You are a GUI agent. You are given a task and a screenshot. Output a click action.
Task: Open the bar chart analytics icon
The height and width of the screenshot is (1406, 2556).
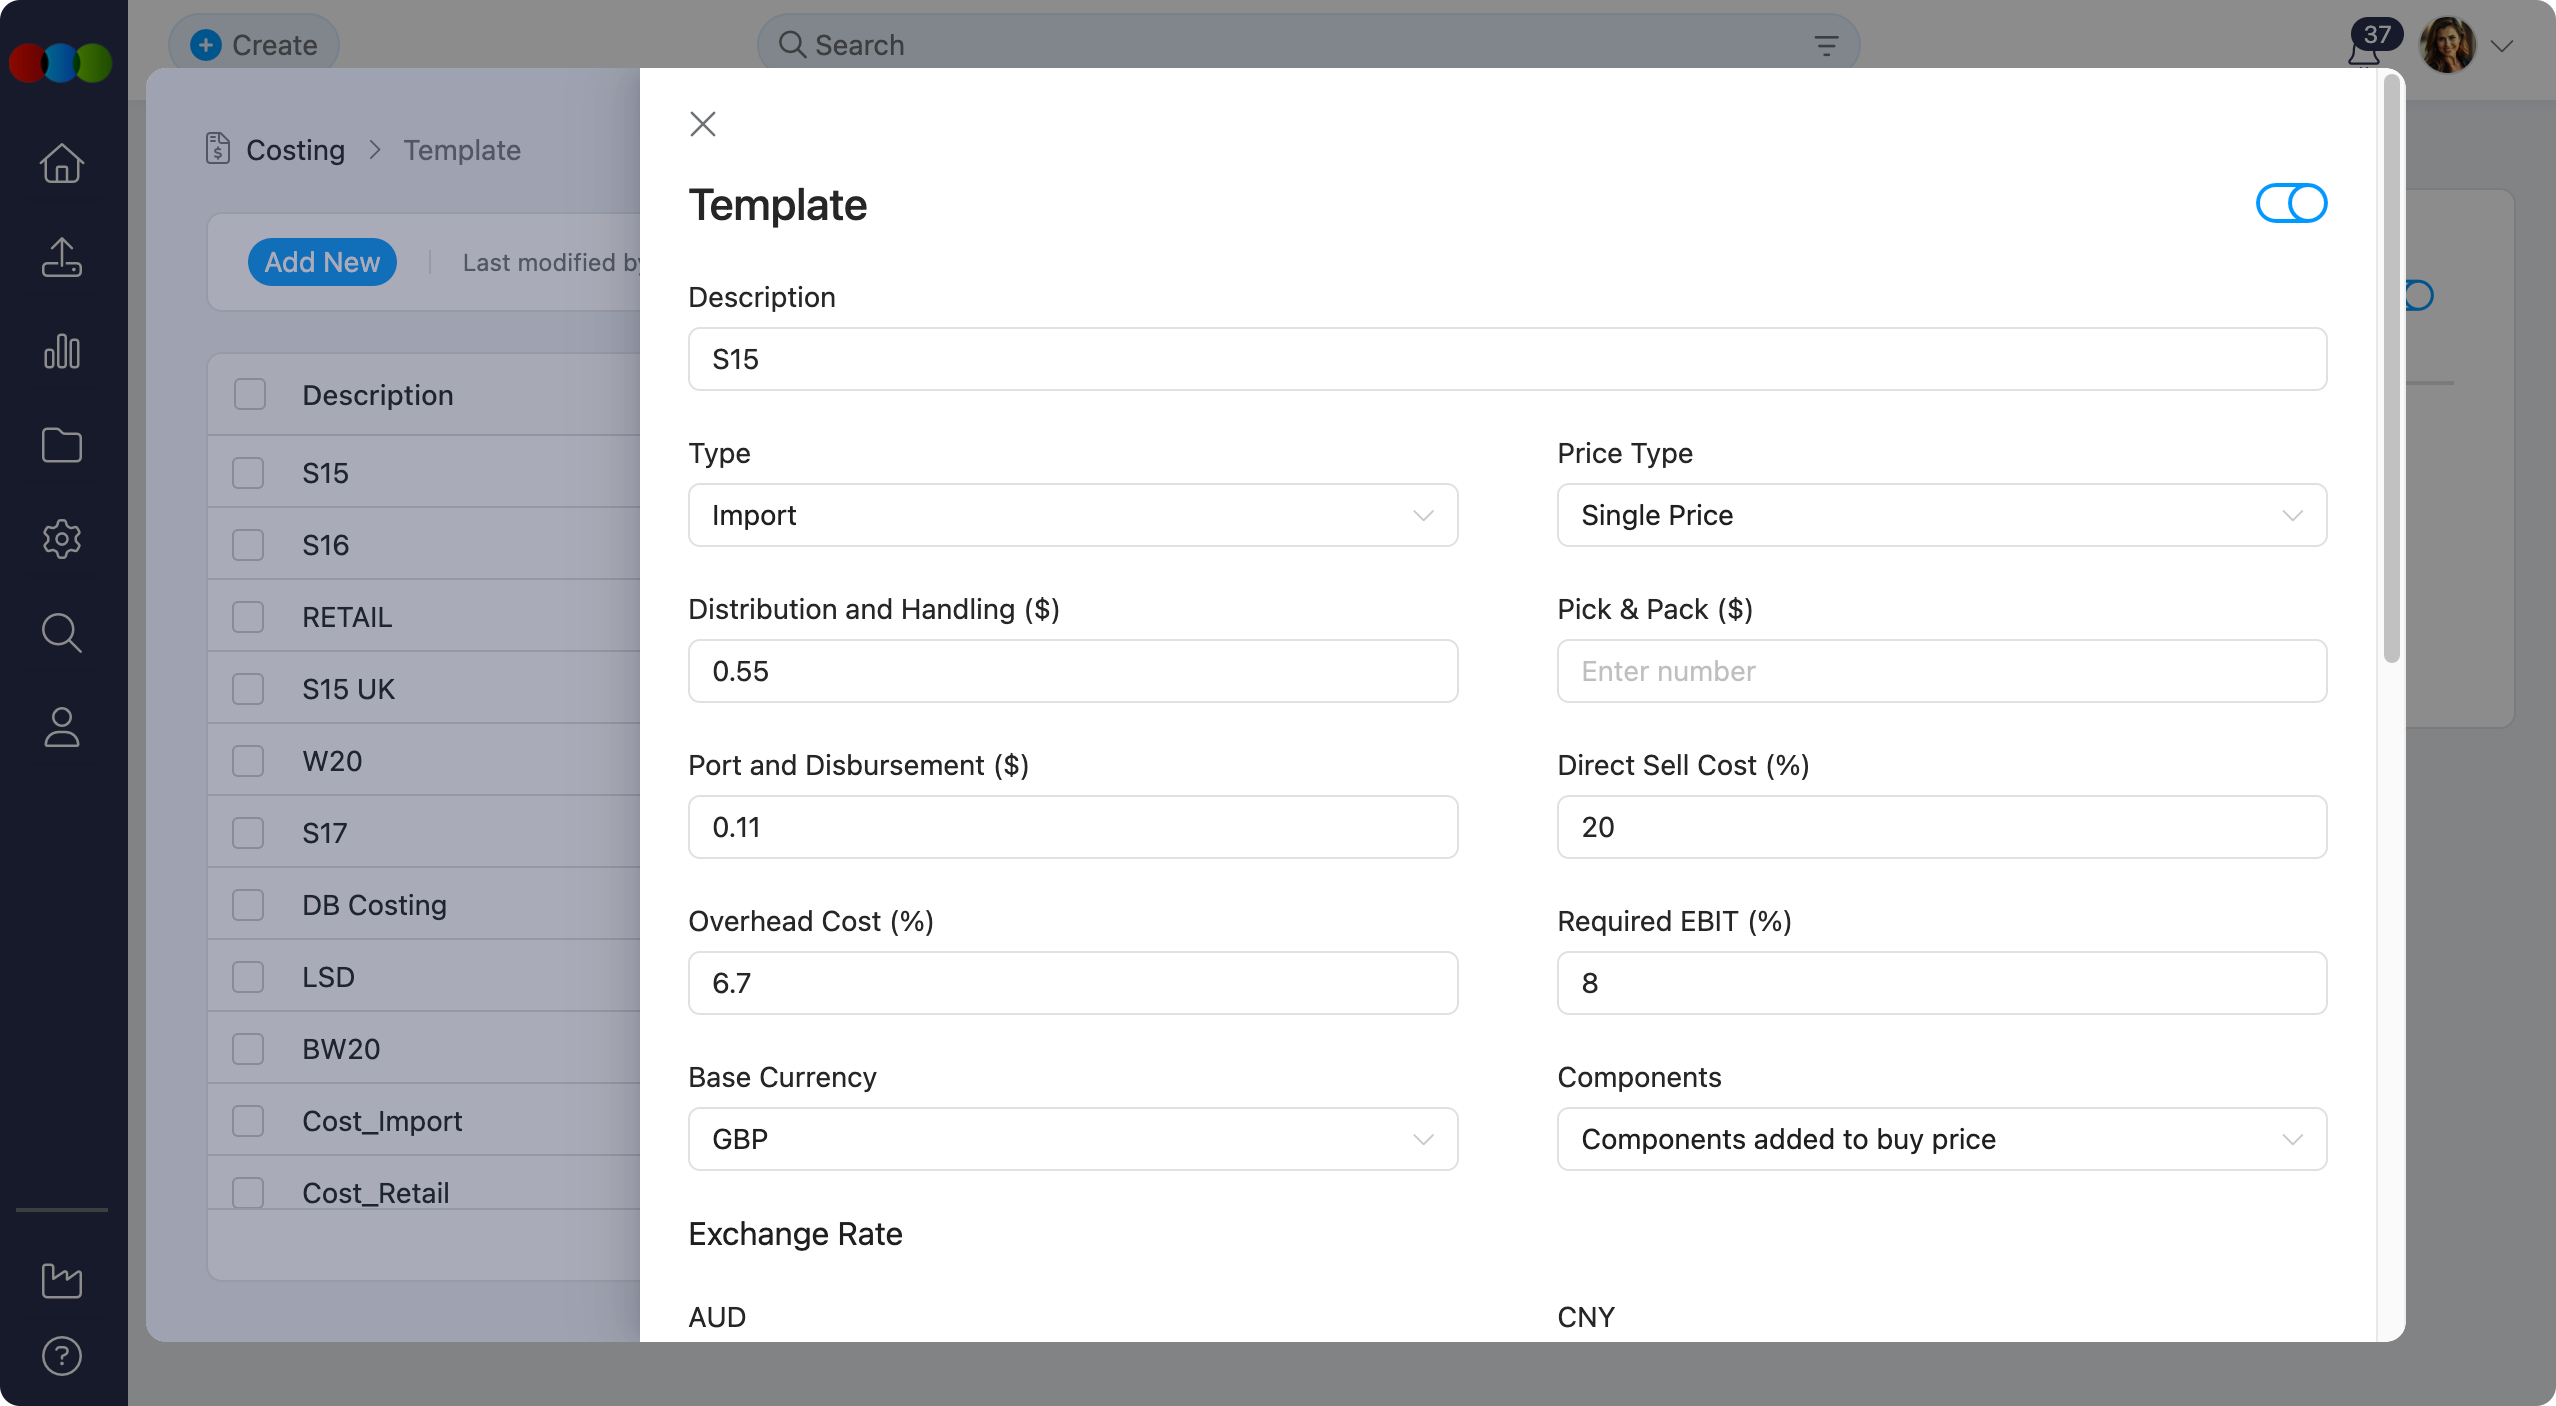[x=61, y=351]
